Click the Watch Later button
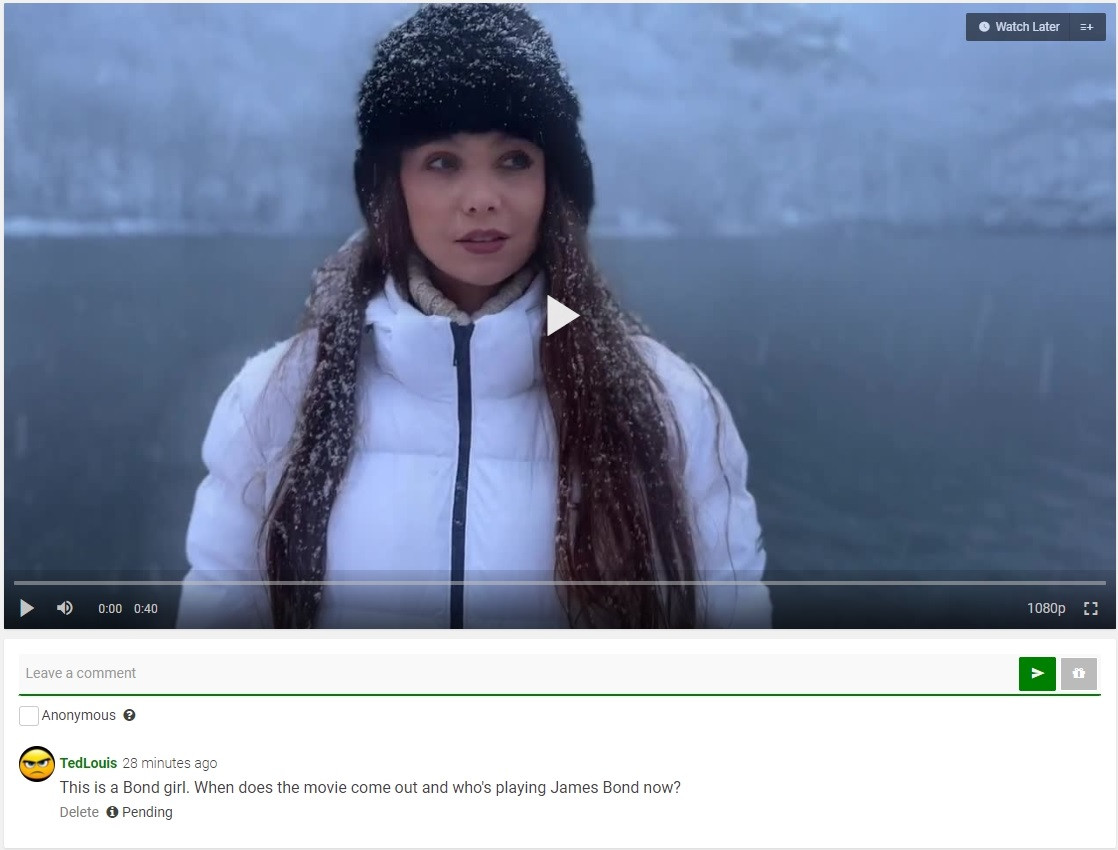 pyautogui.click(x=1018, y=27)
